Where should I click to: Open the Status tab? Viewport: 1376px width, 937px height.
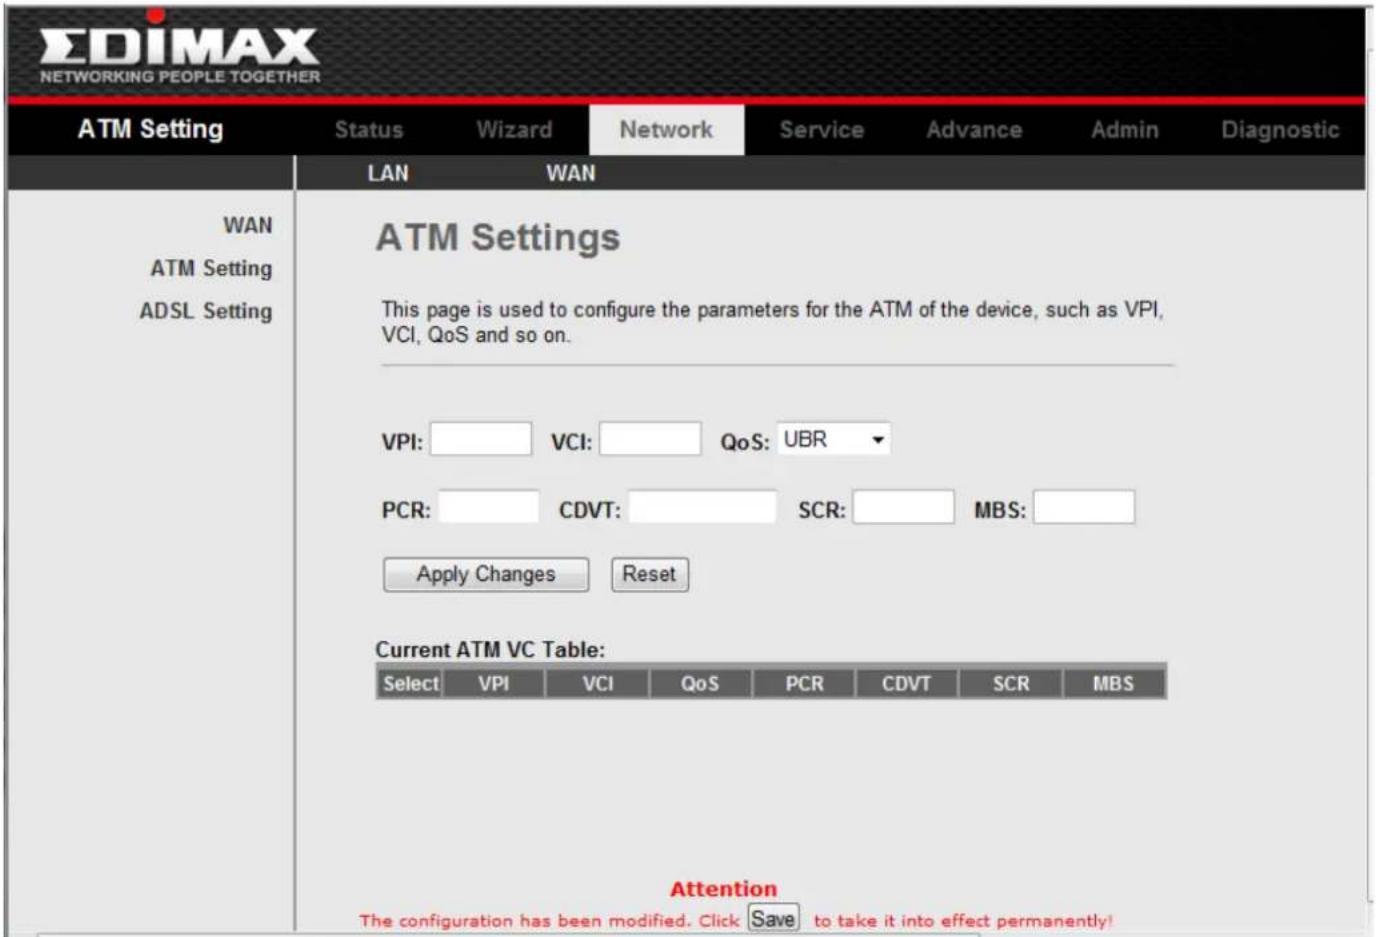click(369, 130)
